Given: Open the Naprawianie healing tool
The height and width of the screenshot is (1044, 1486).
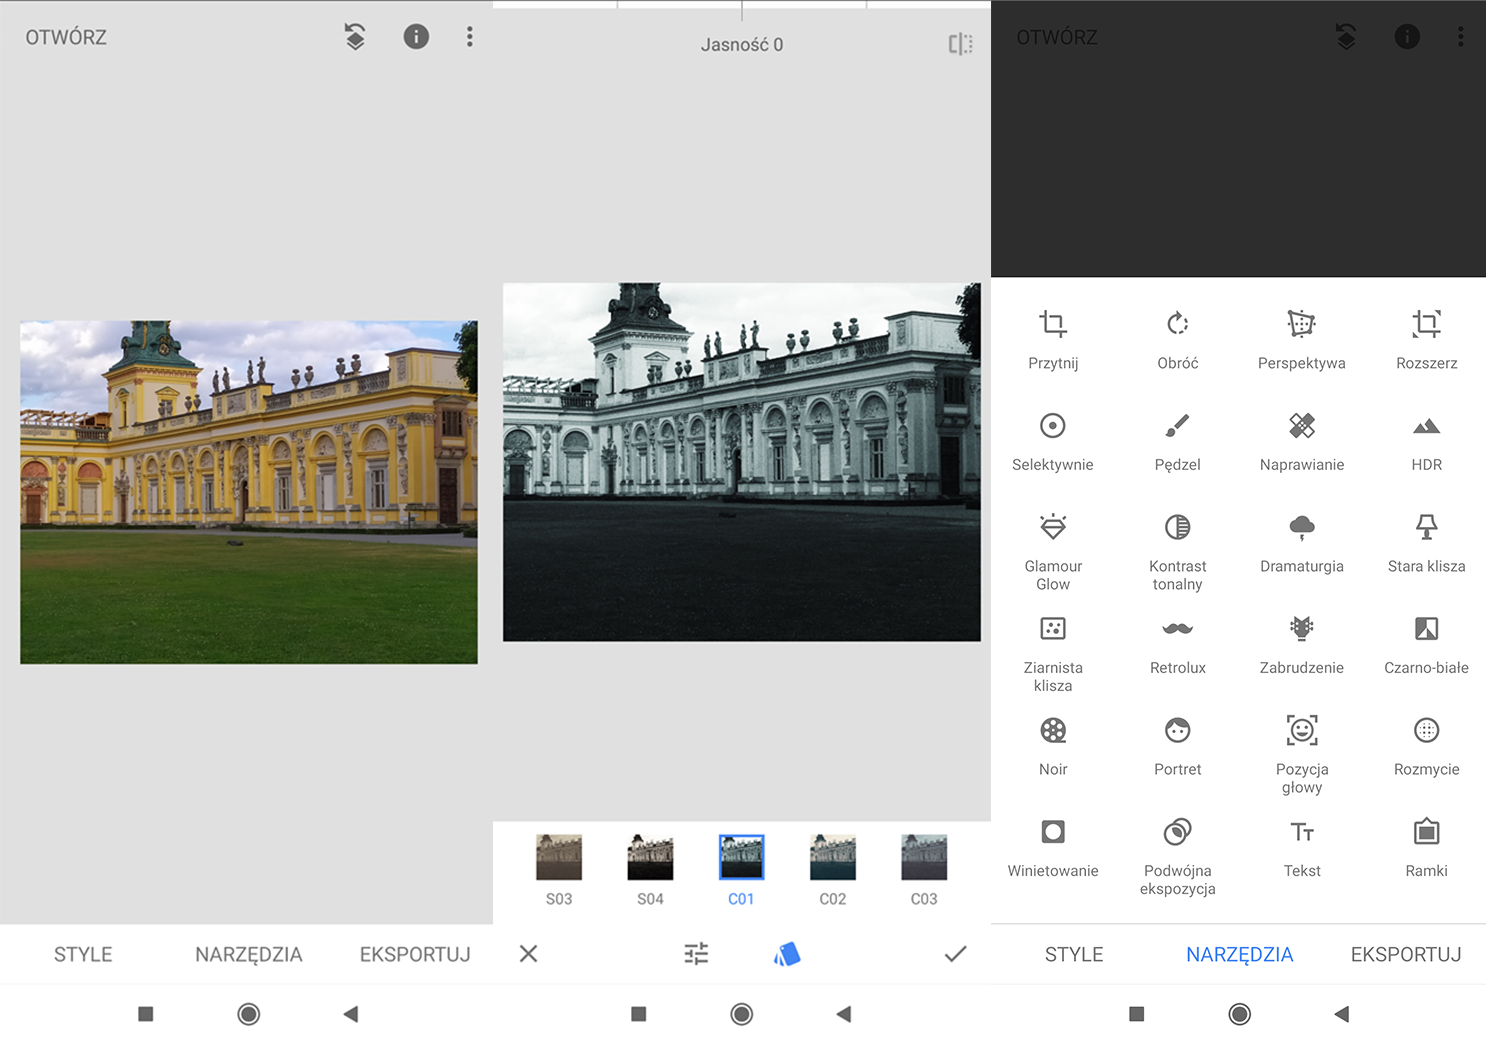Looking at the screenshot, I should coord(1301,426).
